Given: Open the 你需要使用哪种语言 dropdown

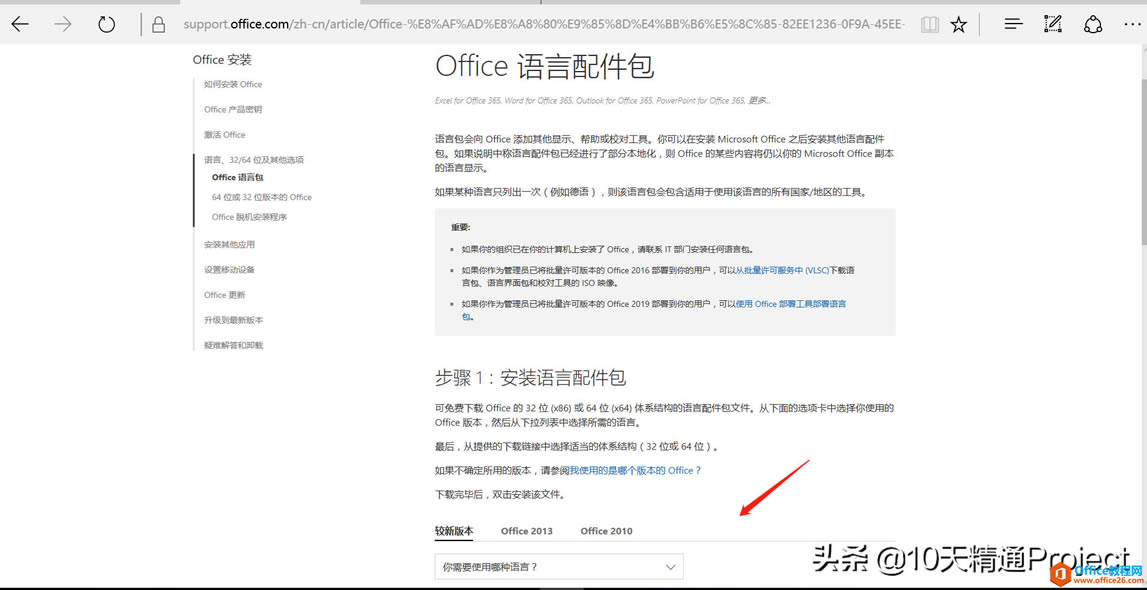Looking at the screenshot, I should (x=559, y=567).
